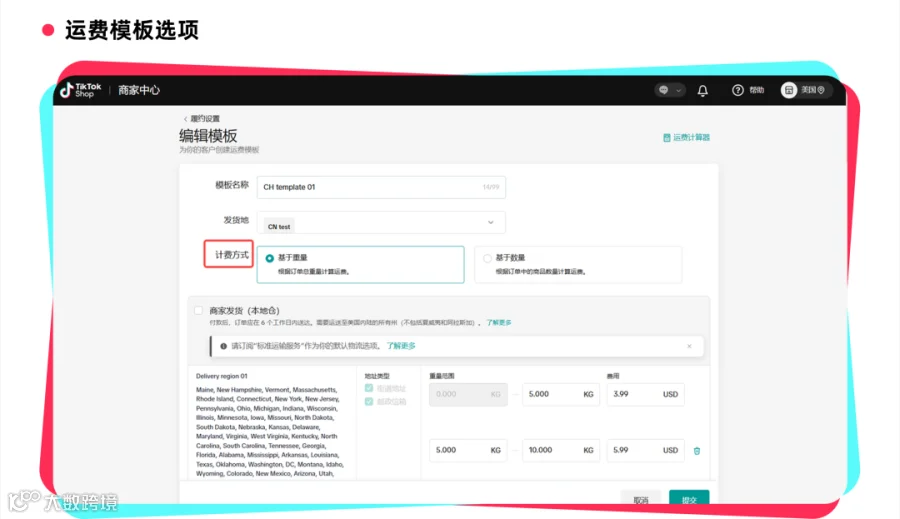This screenshot has height=519, width=900.
Task: Click the 提交 submit button
Action: 689,498
